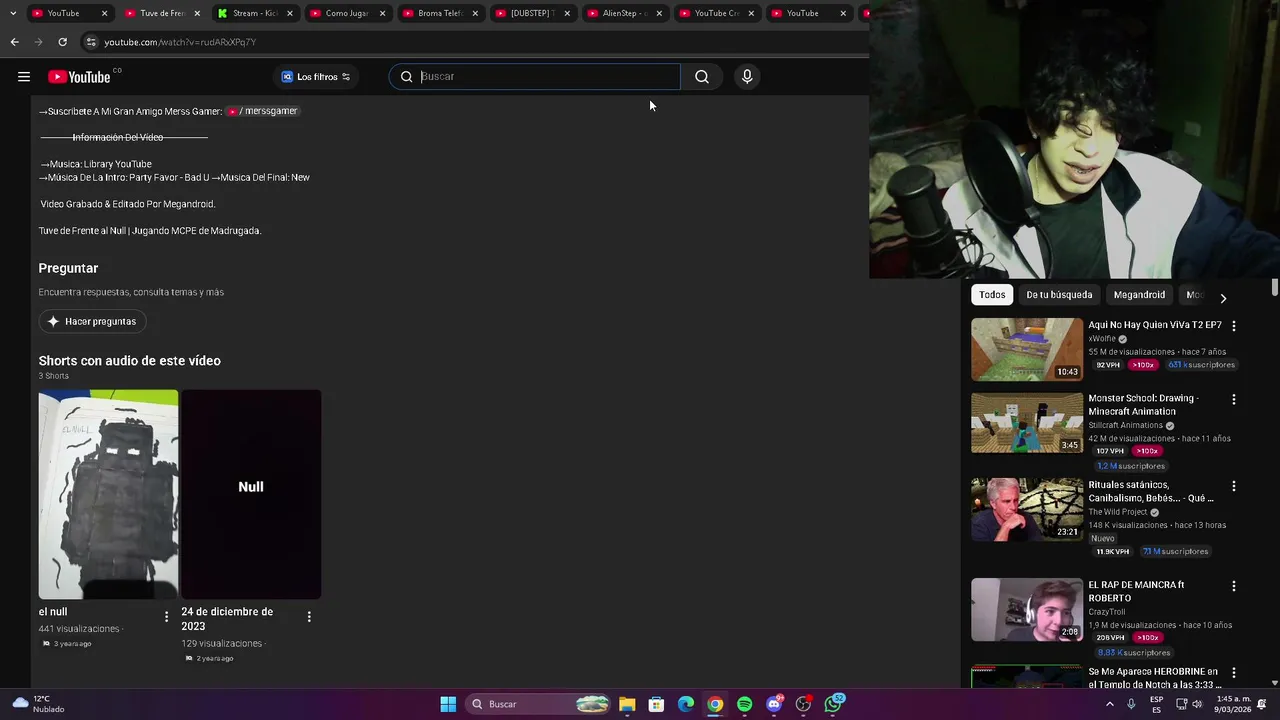
Task: Select the 'Megandroid' filter chip
Action: tap(1139, 295)
